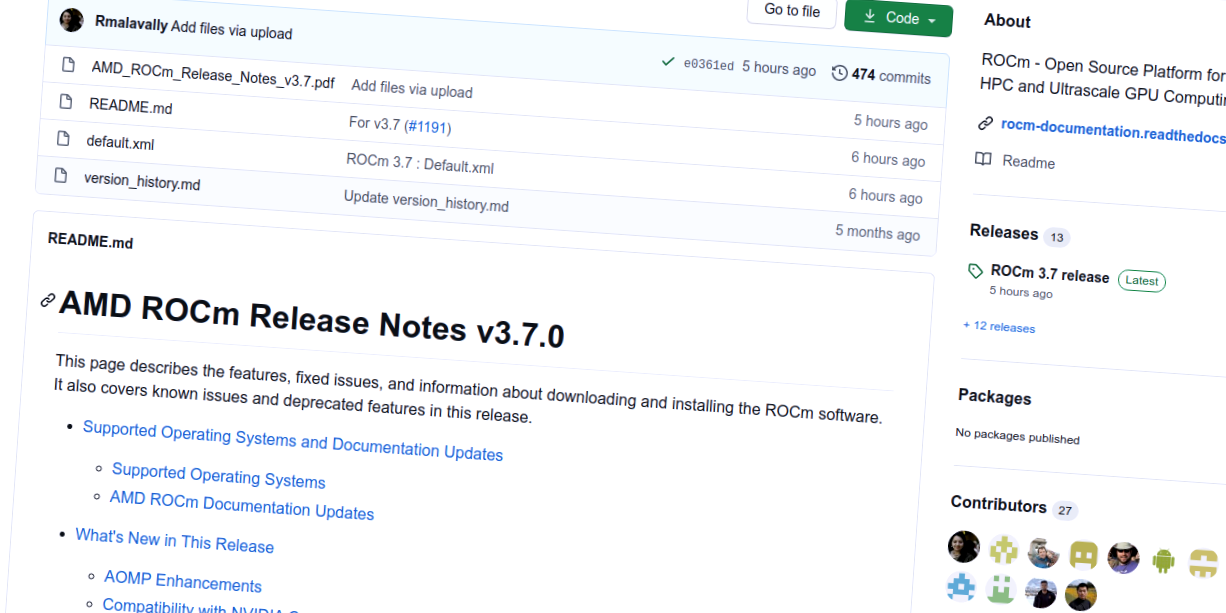This screenshot has height=613, width=1226.
Task: Click Rmalavally's avatar in commit header
Action: click(x=72, y=20)
